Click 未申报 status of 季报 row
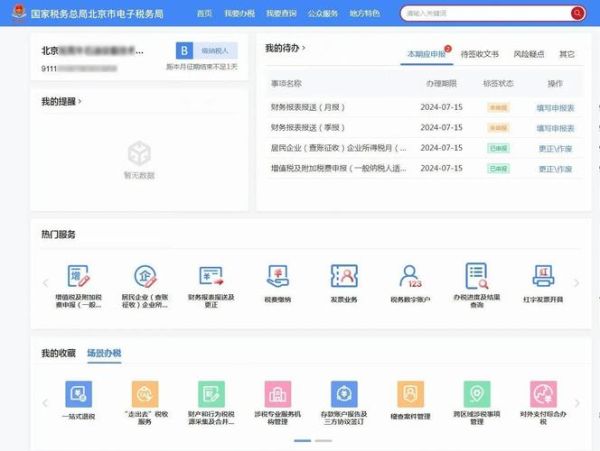Screen dimensions: 600x451 click(498, 128)
